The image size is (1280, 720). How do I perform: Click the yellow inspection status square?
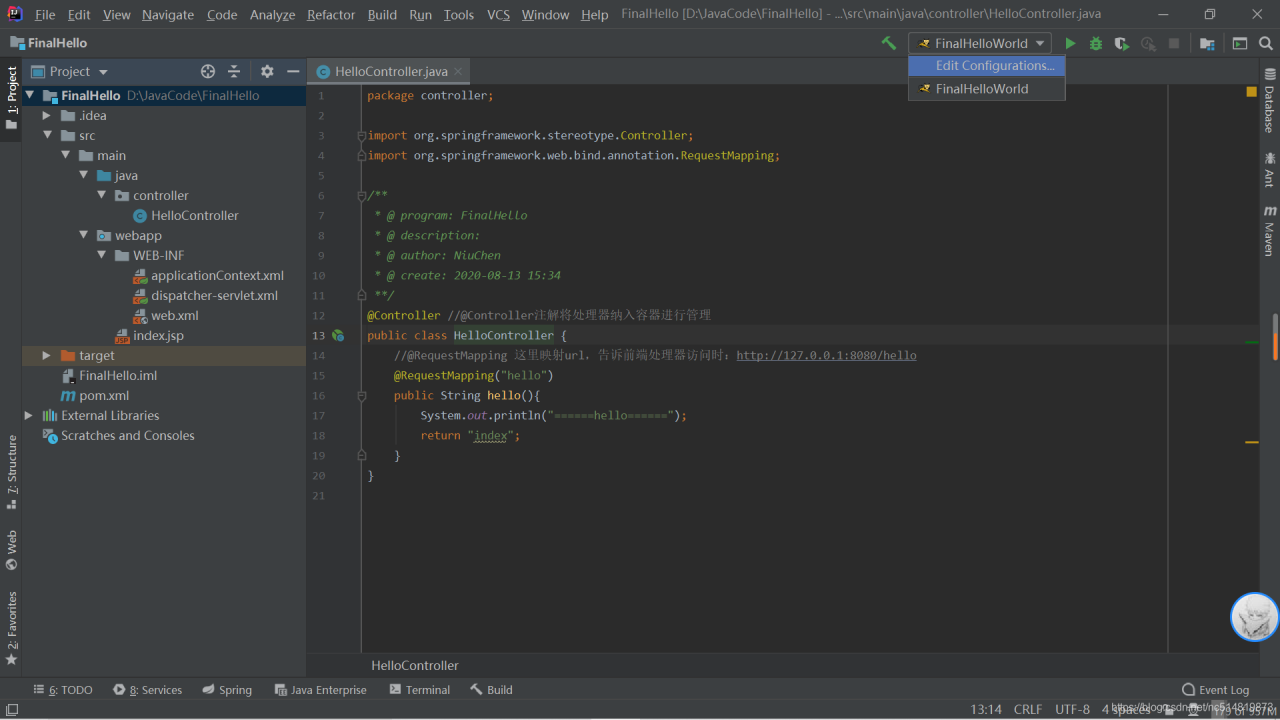point(1252,92)
